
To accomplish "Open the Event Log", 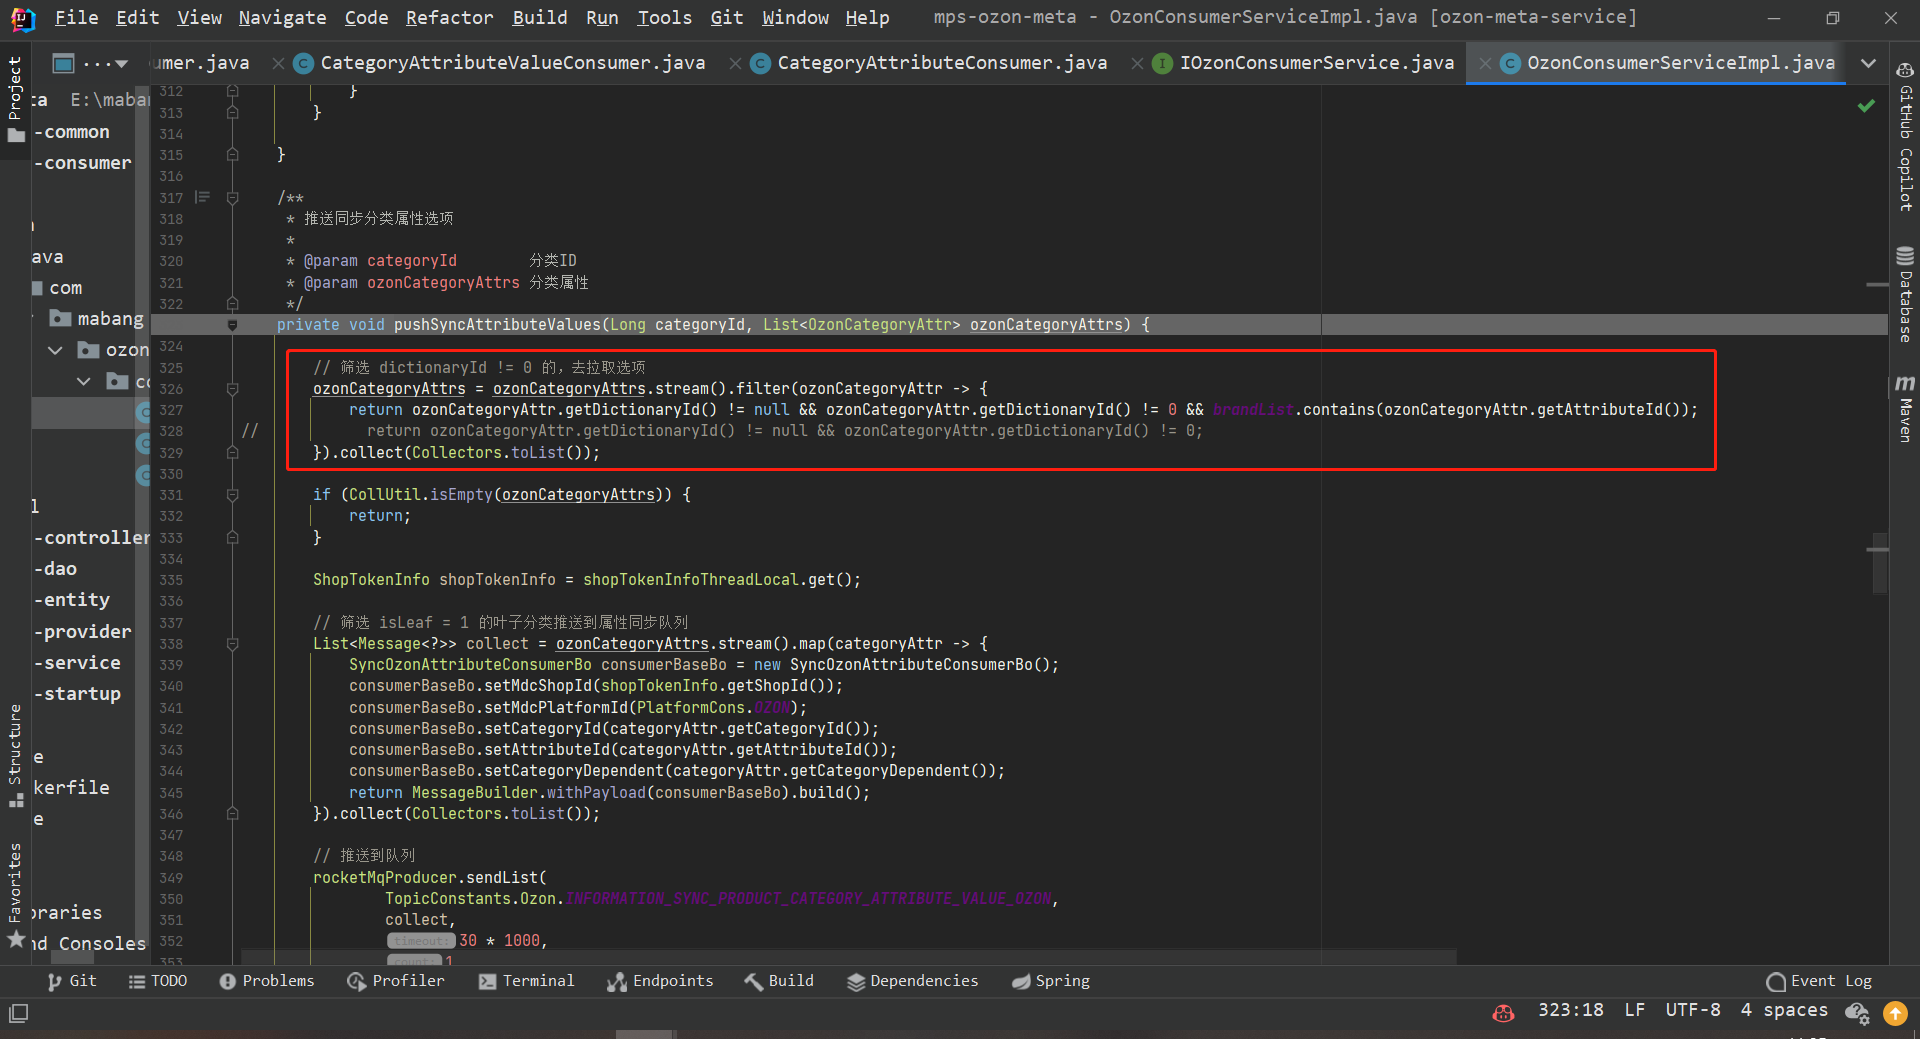I will (x=1819, y=981).
